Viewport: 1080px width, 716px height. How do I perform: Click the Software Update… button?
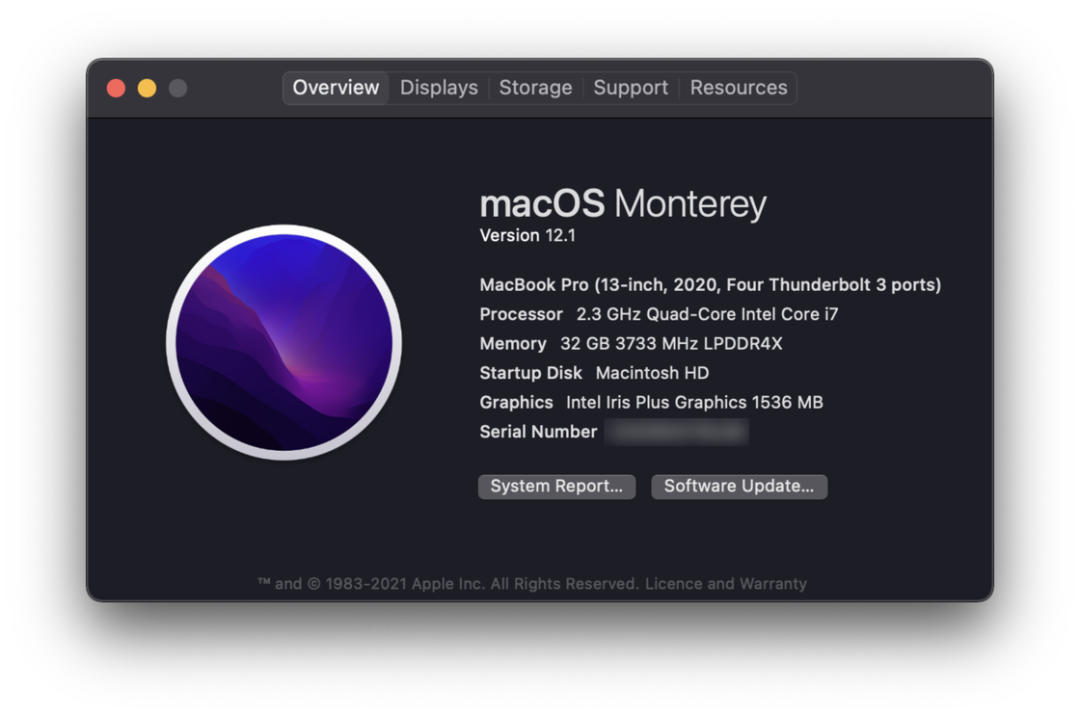(x=739, y=487)
